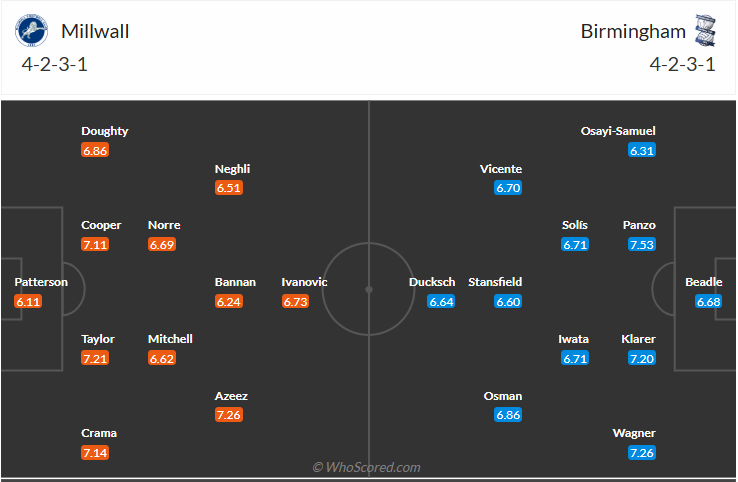Click Ducksch's 6.64 rating badge
738x482 pixels.
(x=442, y=301)
